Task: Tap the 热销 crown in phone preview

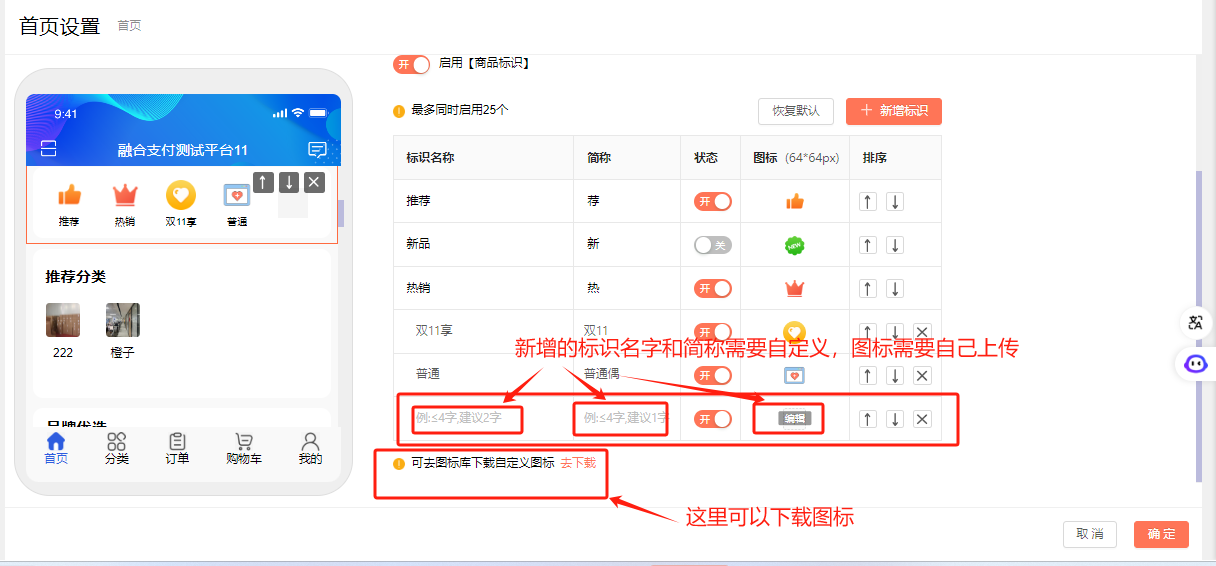Action: [125, 205]
